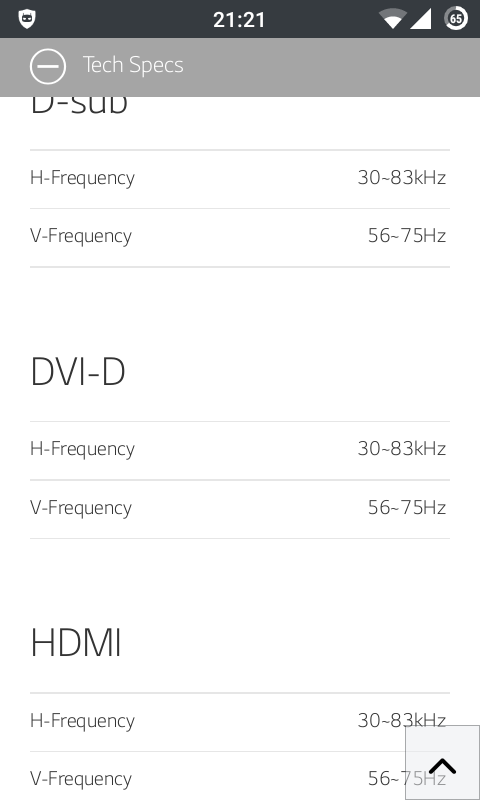Viewport: 480px width, 800px height.
Task: Tap the D-sub H-Frequency row label
Action: pos(82,178)
